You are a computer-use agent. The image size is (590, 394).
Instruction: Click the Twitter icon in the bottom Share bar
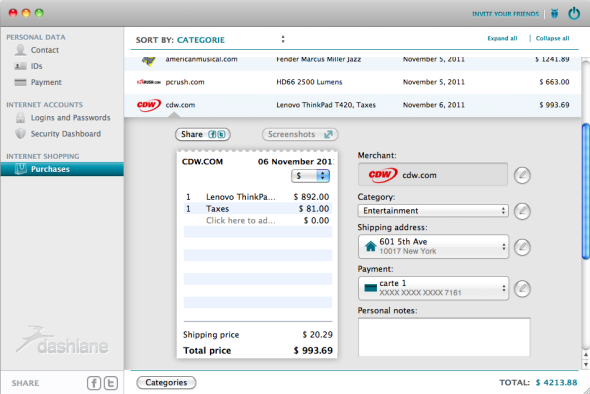pyautogui.click(x=111, y=383)
